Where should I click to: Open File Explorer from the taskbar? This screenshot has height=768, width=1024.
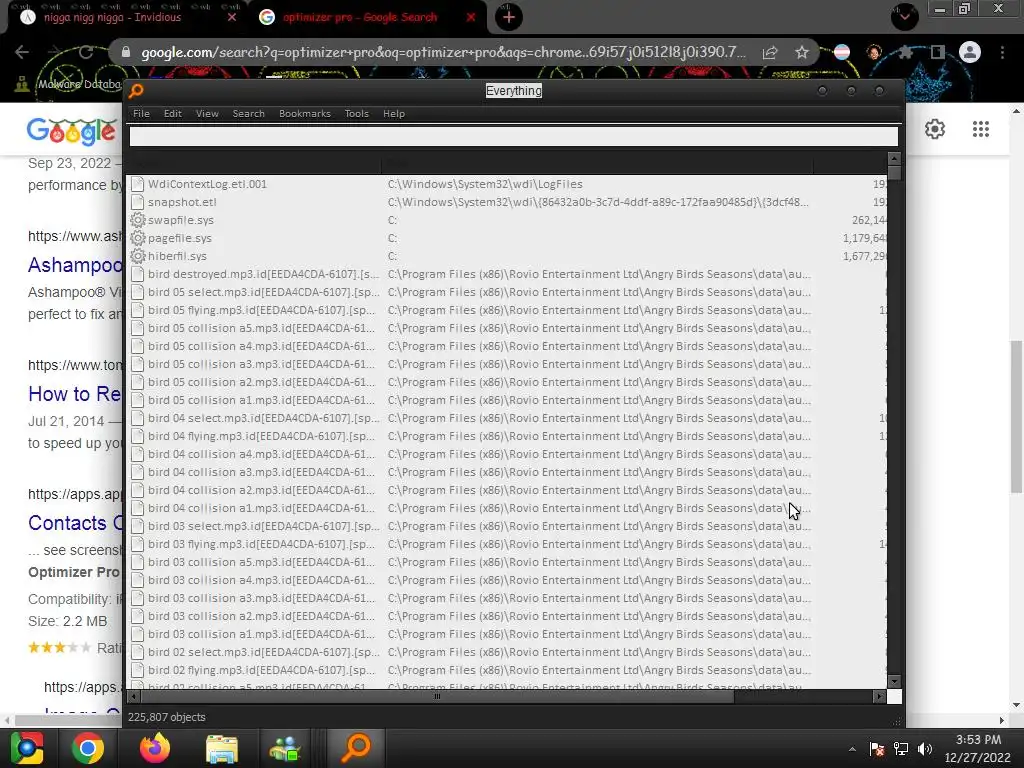(221, 748)
